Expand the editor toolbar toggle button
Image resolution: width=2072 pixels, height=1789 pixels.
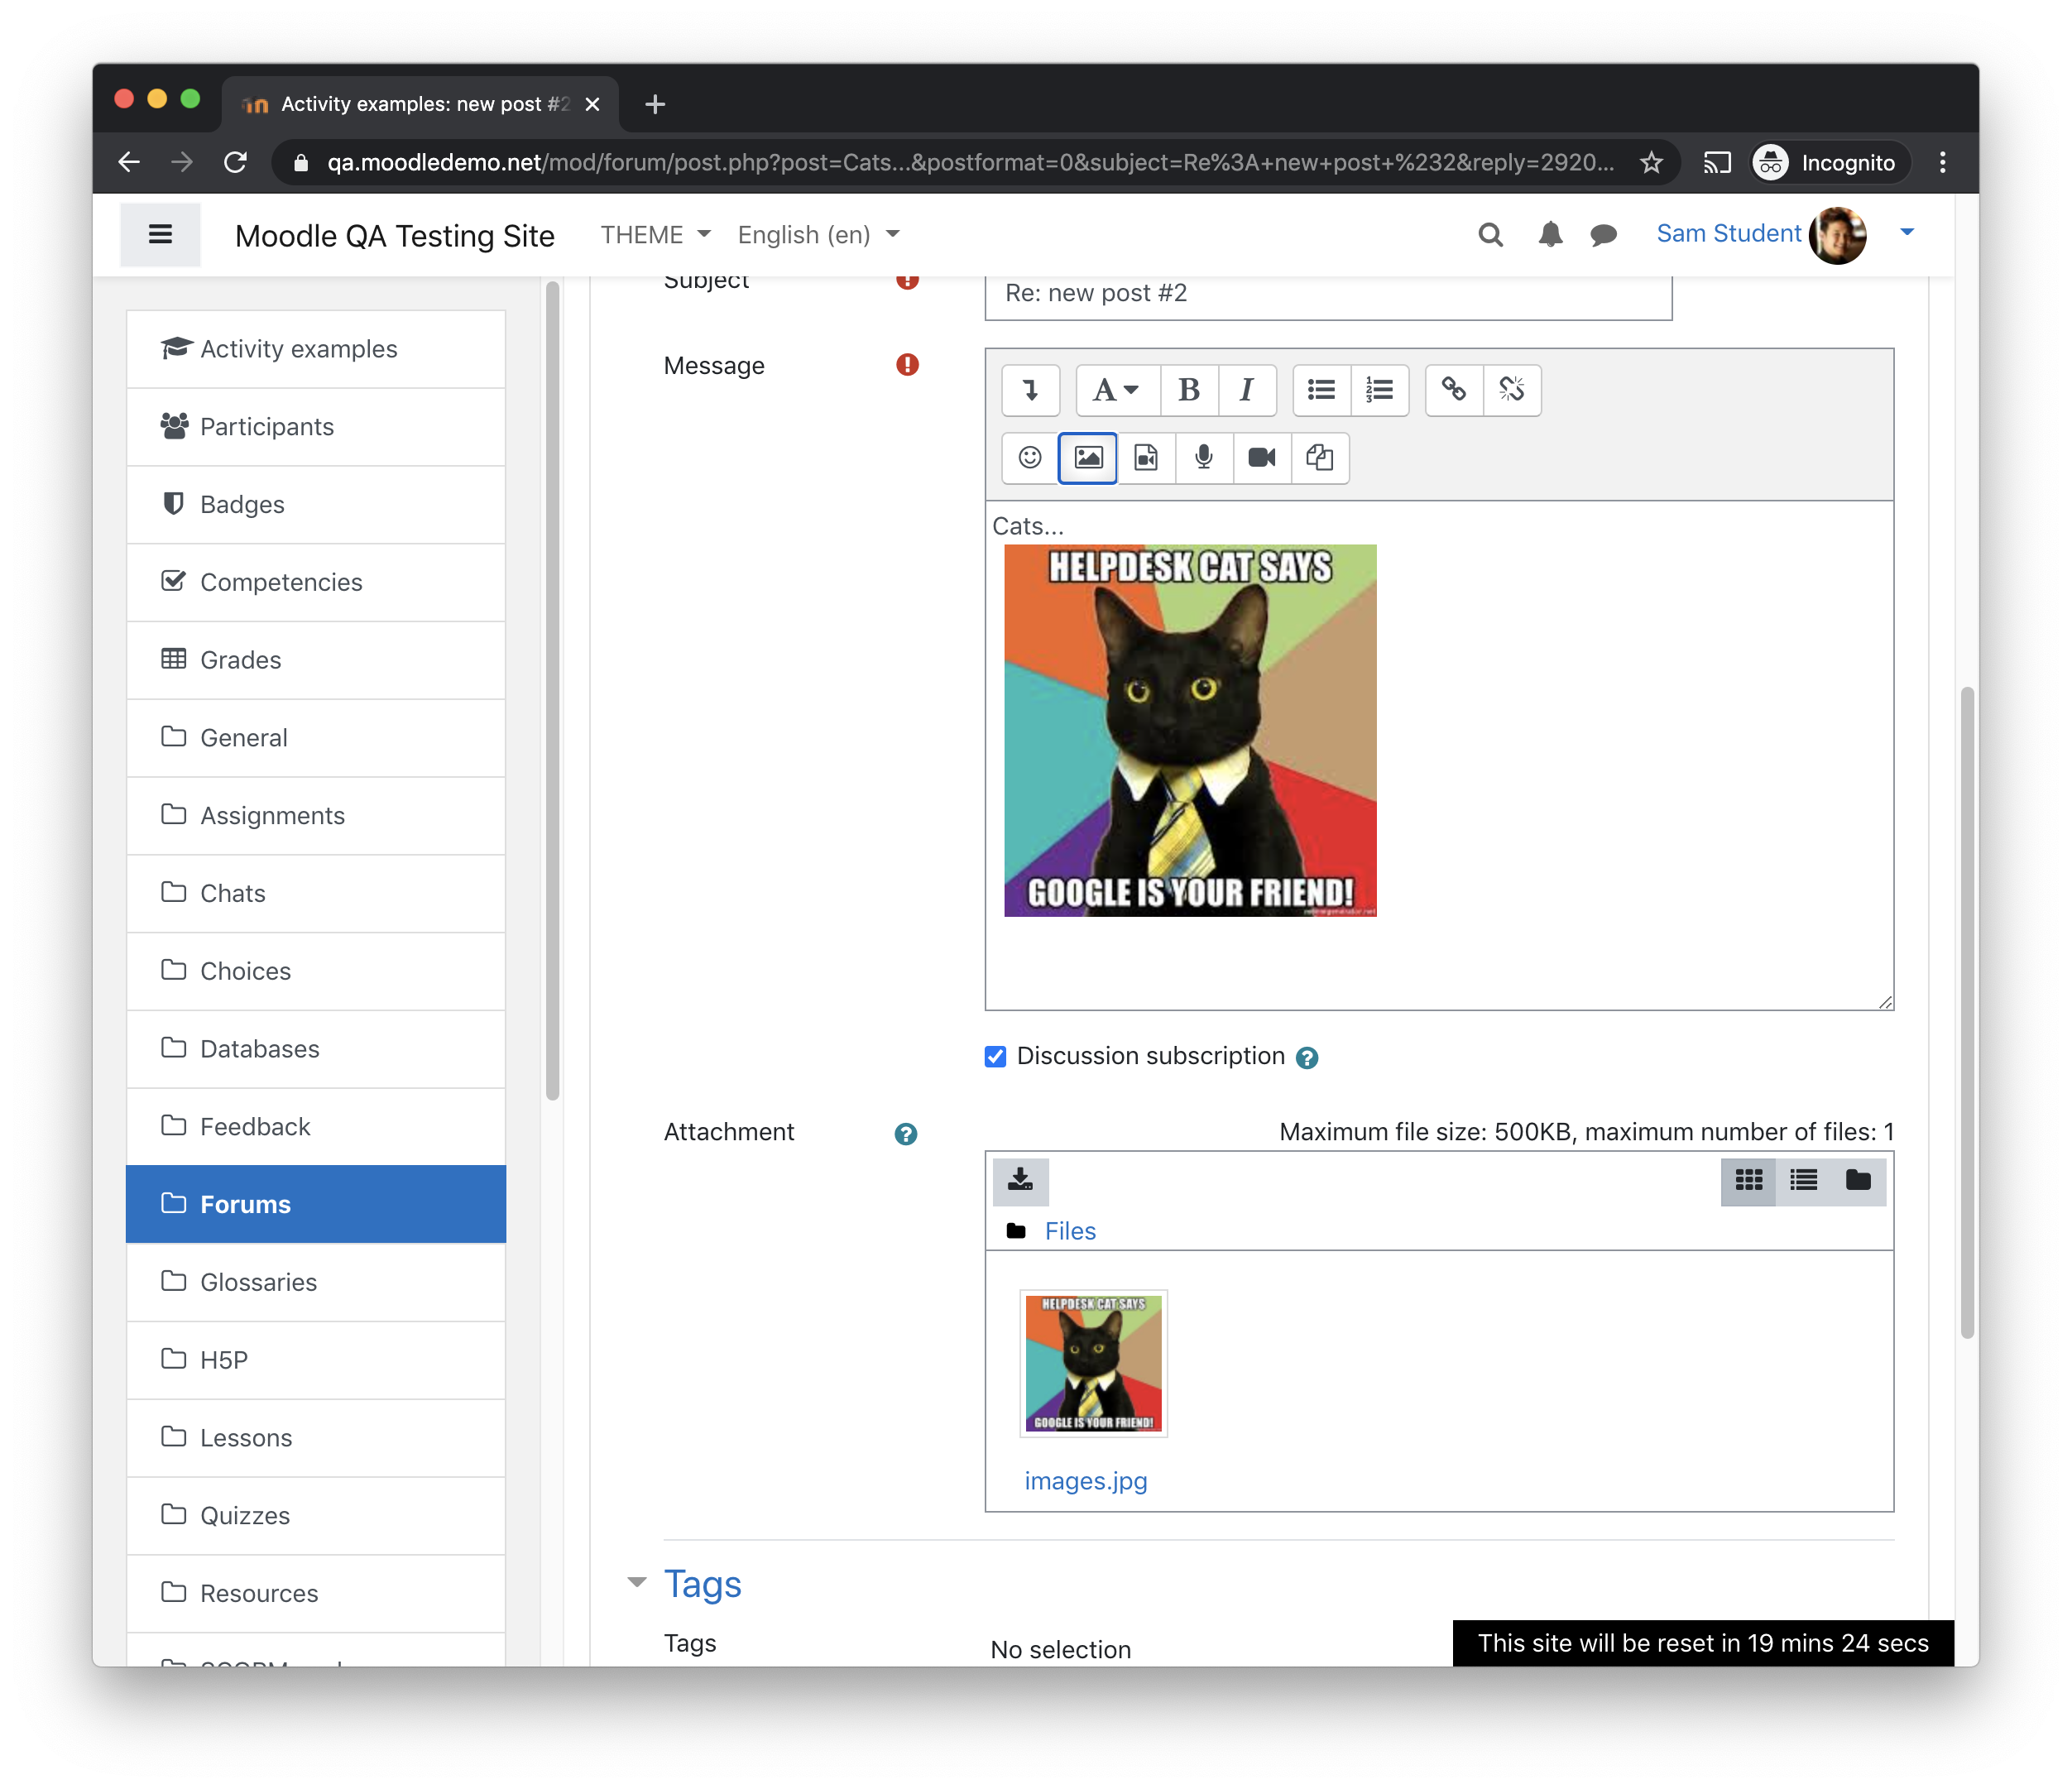coord(1030,390)
